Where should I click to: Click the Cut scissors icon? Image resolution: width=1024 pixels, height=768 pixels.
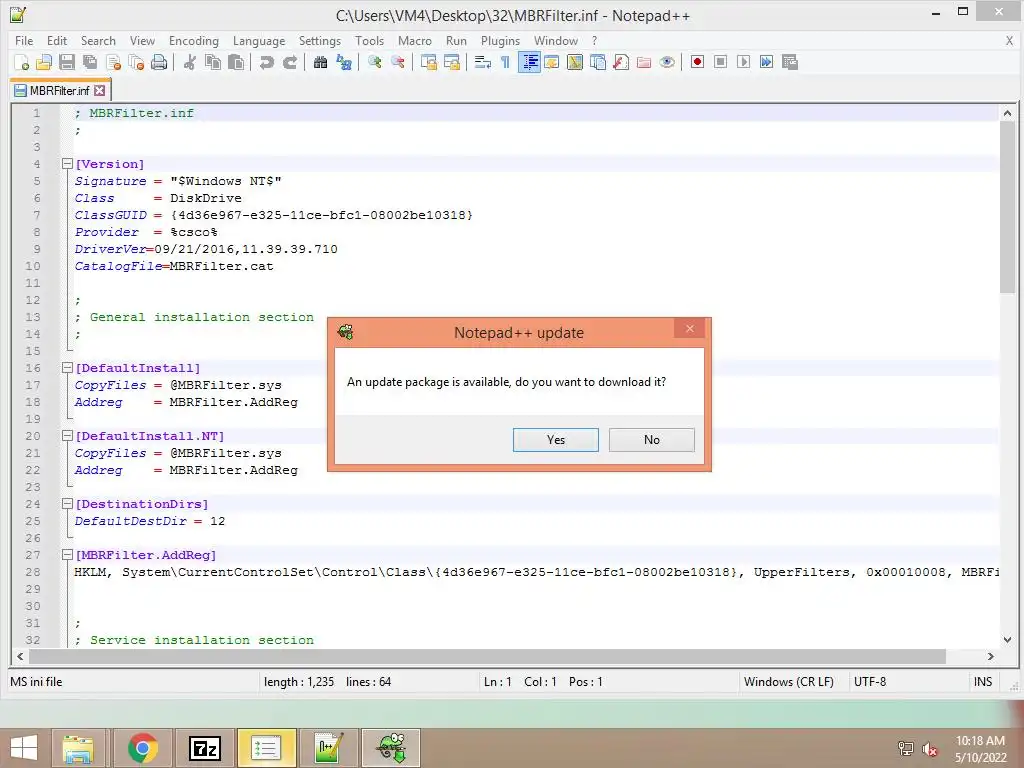pyautogui.click(x=189, y=62)
